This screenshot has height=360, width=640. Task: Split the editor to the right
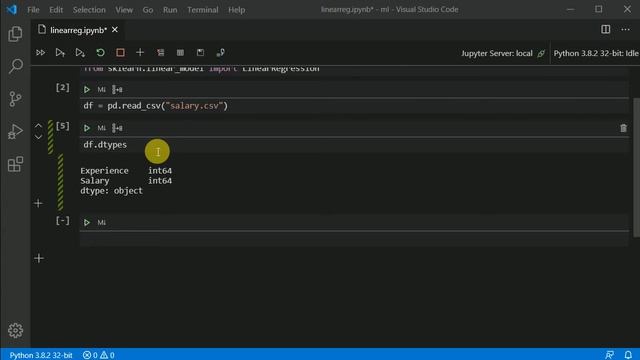606,29
